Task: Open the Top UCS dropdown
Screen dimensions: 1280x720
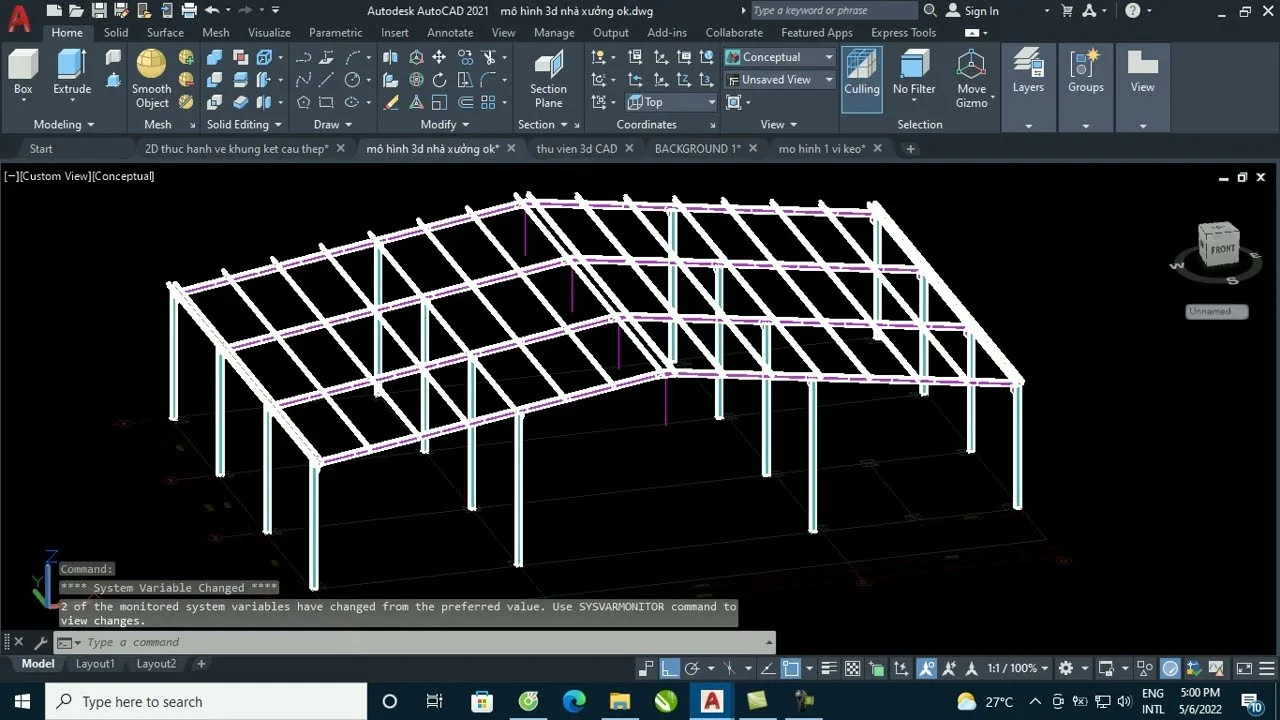Action: [x=671, y=102]
